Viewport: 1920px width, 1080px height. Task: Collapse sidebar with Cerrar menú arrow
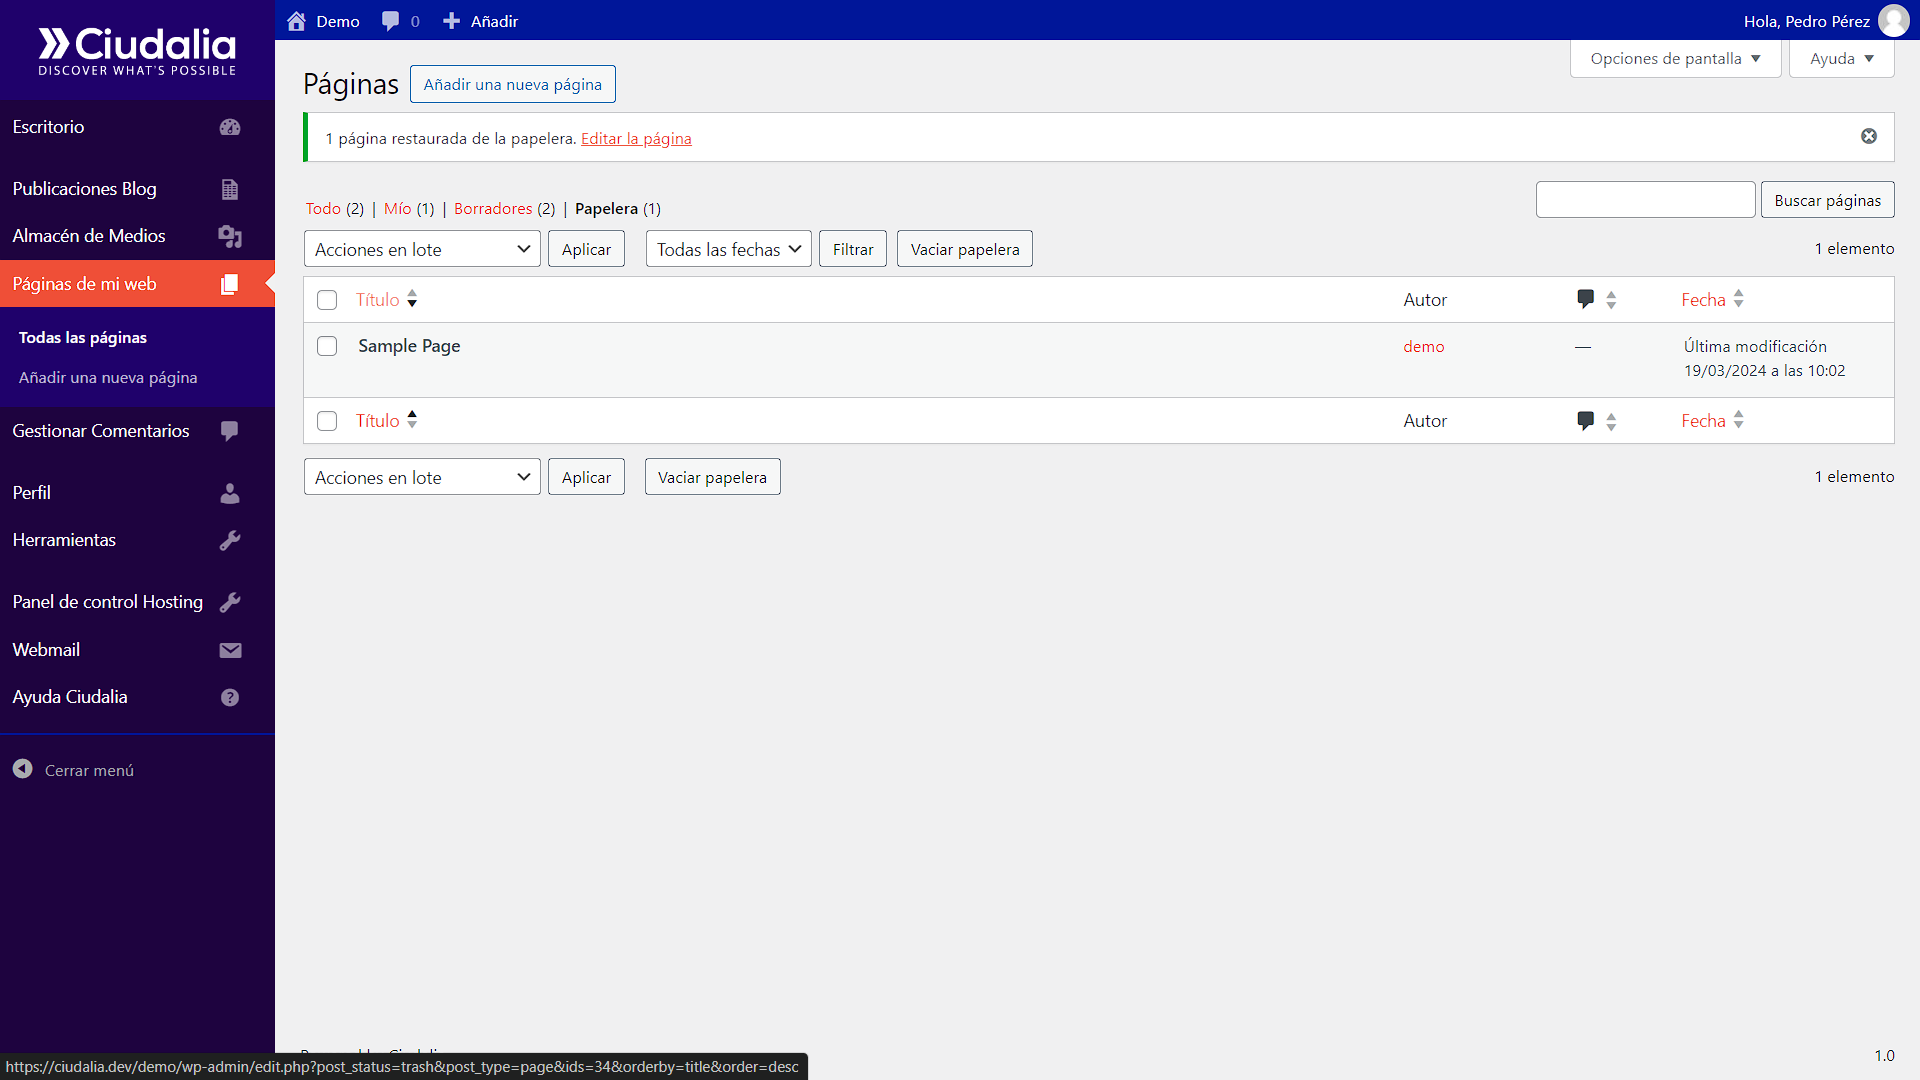click(x=23, y=769)
